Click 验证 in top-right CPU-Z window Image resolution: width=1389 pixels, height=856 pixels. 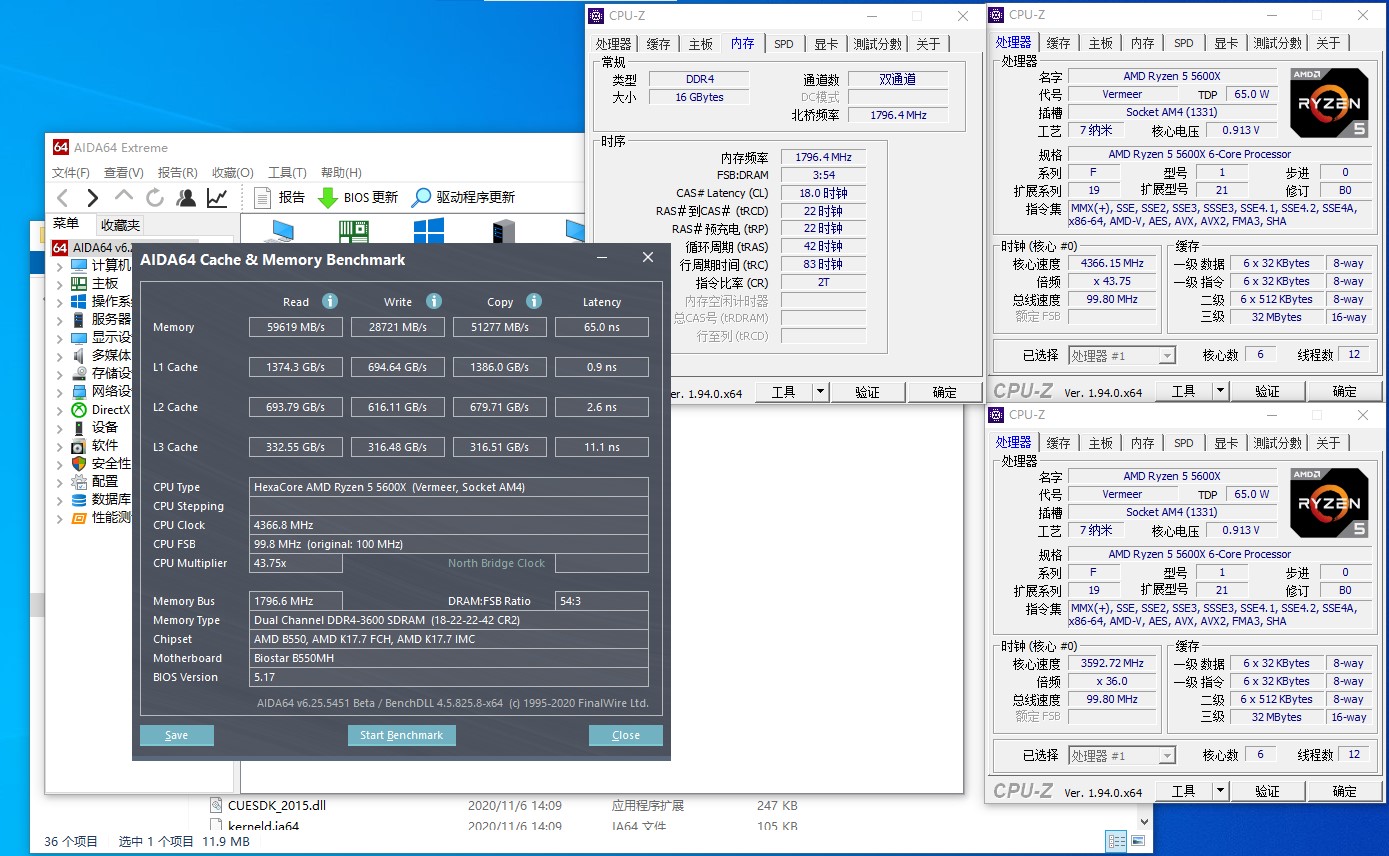(x=1267, y=391)
